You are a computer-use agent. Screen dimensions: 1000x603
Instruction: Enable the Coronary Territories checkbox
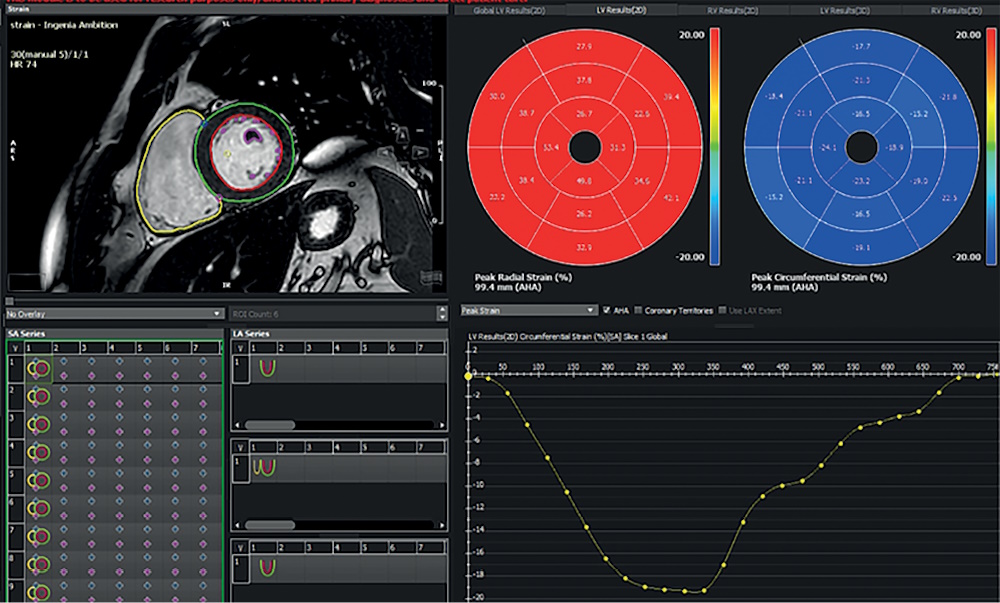click(638, 310)
